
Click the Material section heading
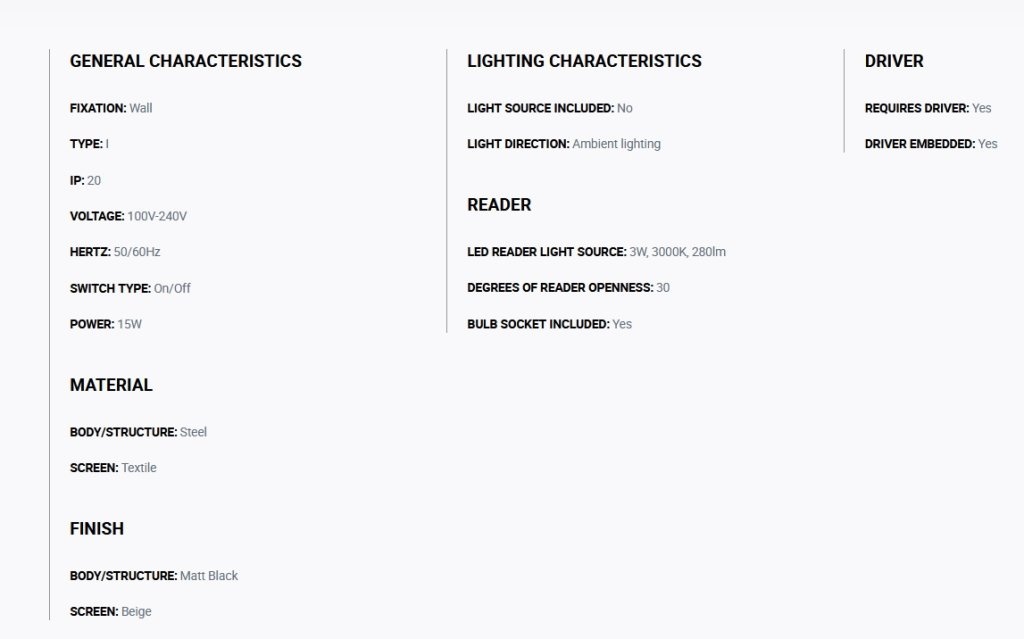tap(111, 385)
